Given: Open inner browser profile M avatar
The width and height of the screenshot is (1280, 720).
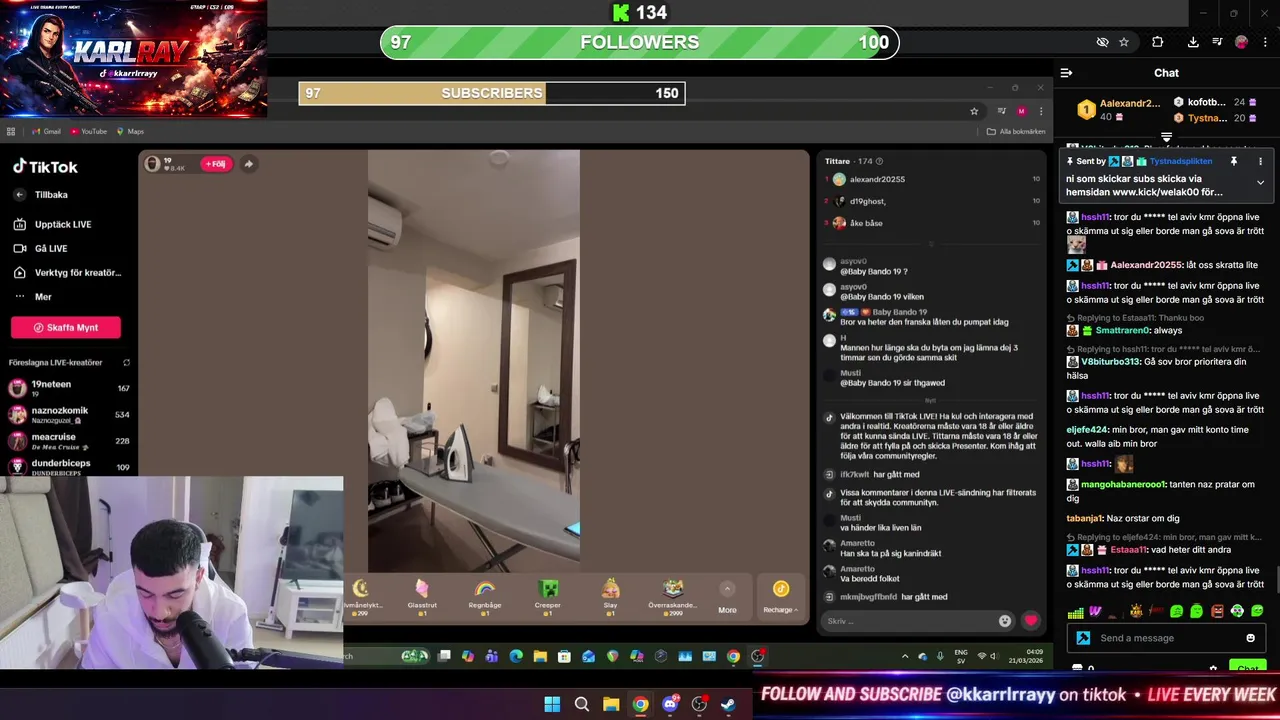Looking at the screenshot, I should pos(1021,111).
